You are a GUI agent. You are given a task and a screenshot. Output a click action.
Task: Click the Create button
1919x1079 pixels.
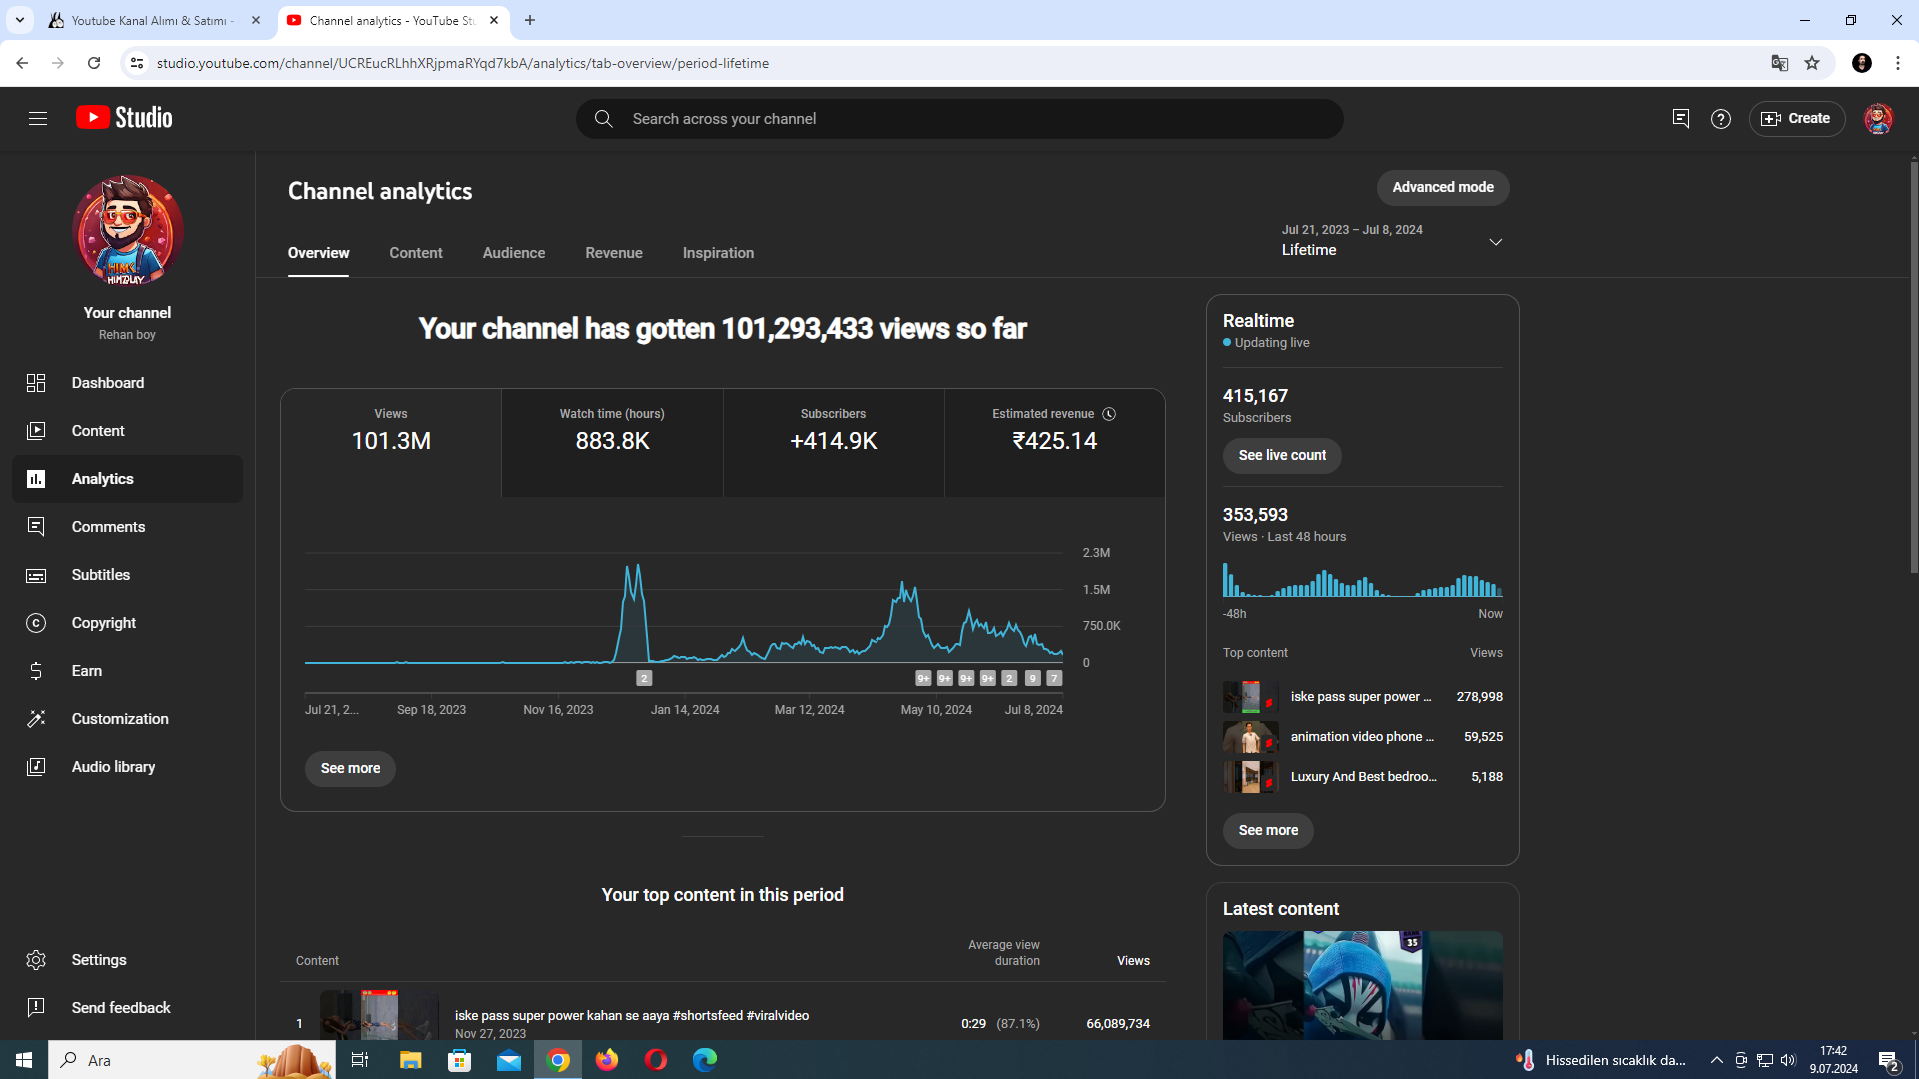pyautogui.click(x=1796, y=119)
